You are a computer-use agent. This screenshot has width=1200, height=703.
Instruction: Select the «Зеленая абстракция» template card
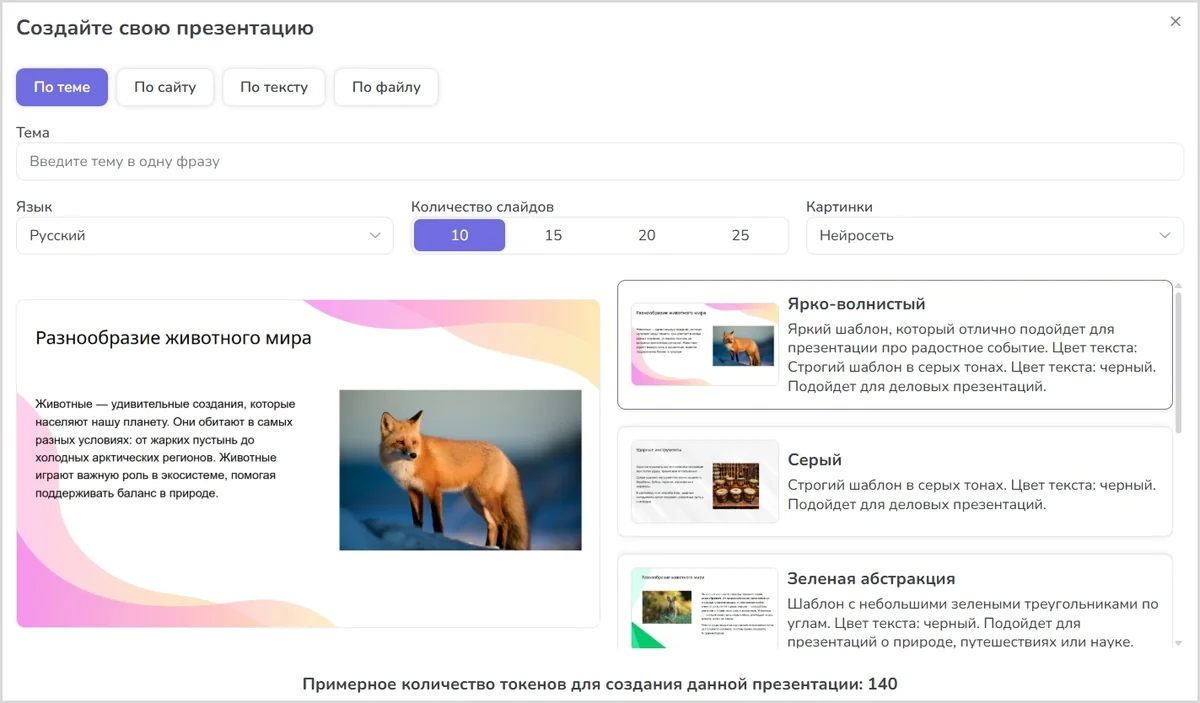click(895, 602)
